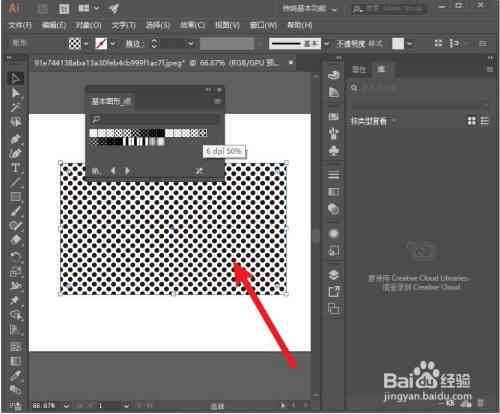
Task: Select the Type (T) tool
Action: (15, 168)
